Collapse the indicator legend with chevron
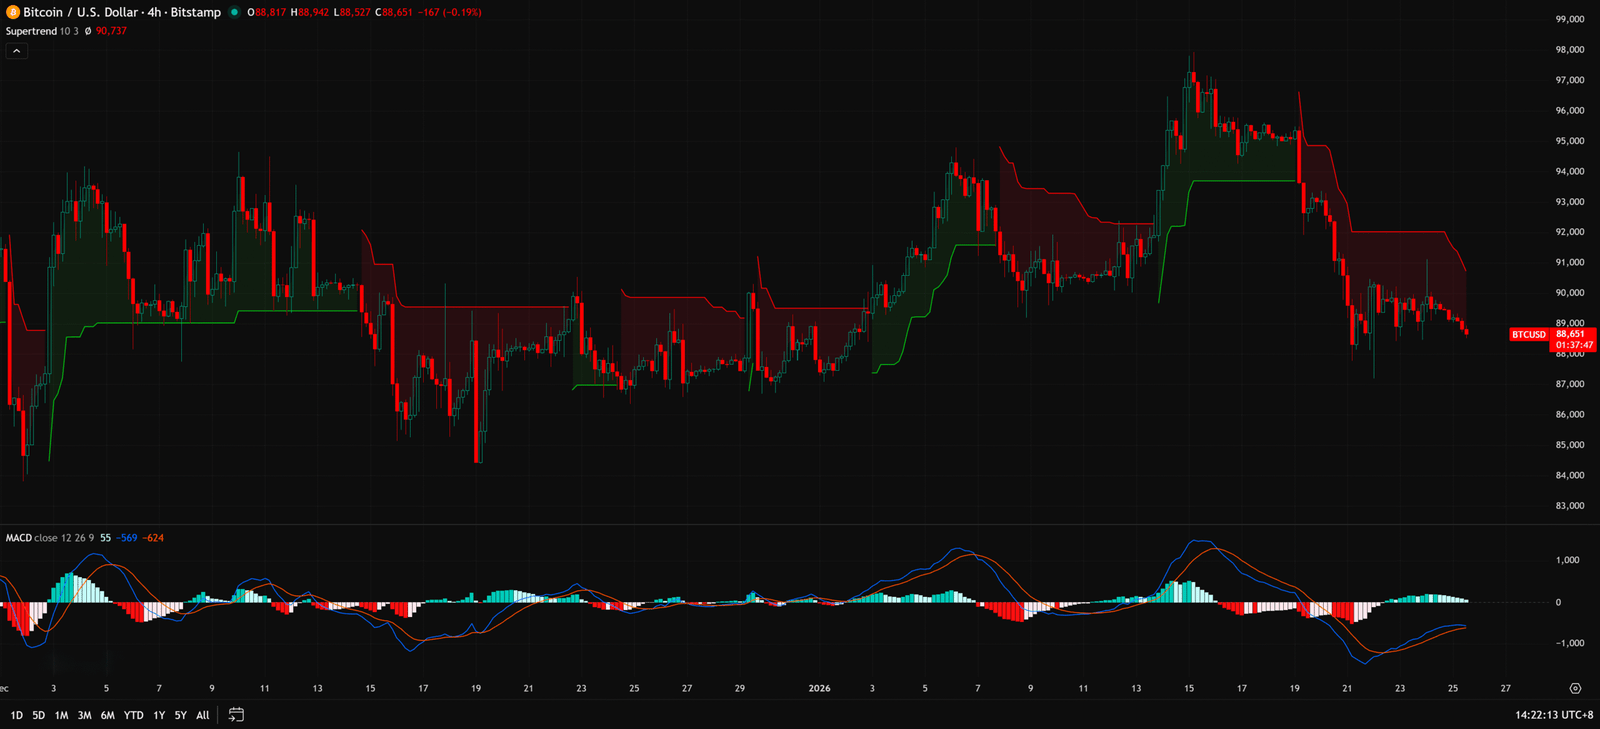The image size is (1600, 729). point(16,51)
